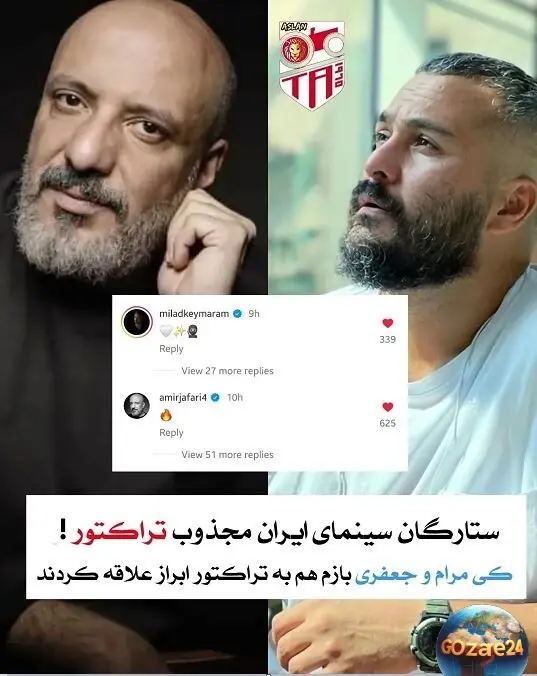Click the verified badge next to amirjafari4

(x=215, y=397)
